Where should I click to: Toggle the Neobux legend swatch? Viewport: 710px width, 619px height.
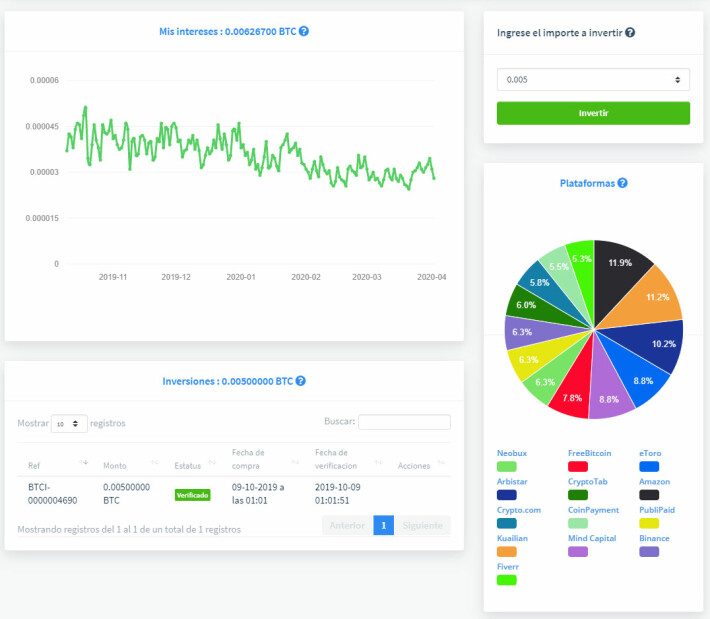click(x=507, y=466)
